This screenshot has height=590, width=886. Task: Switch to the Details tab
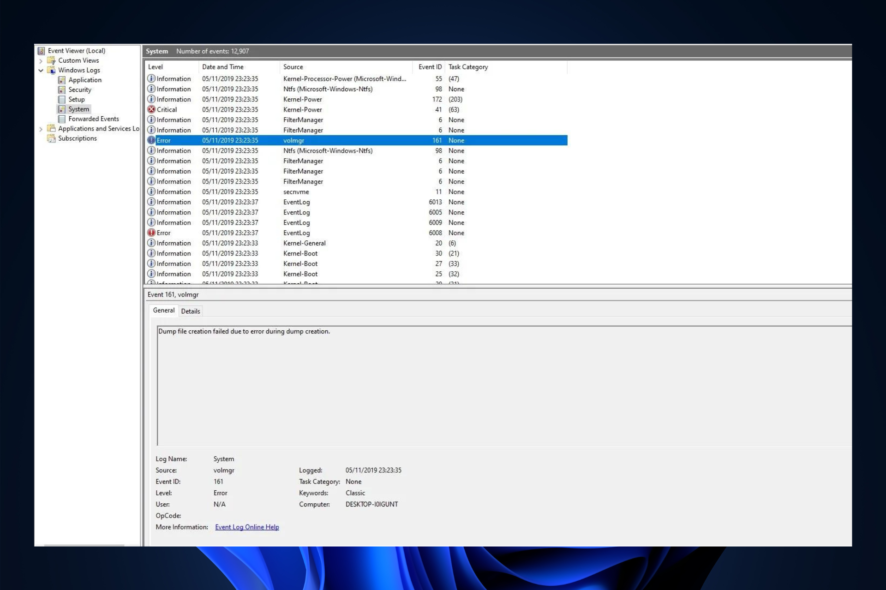pyautogui.click(x=190, y=311)
